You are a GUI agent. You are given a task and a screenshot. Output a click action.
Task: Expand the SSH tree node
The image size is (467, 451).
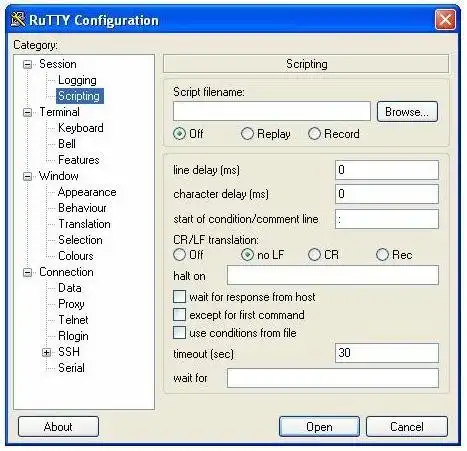pos(46,352)
